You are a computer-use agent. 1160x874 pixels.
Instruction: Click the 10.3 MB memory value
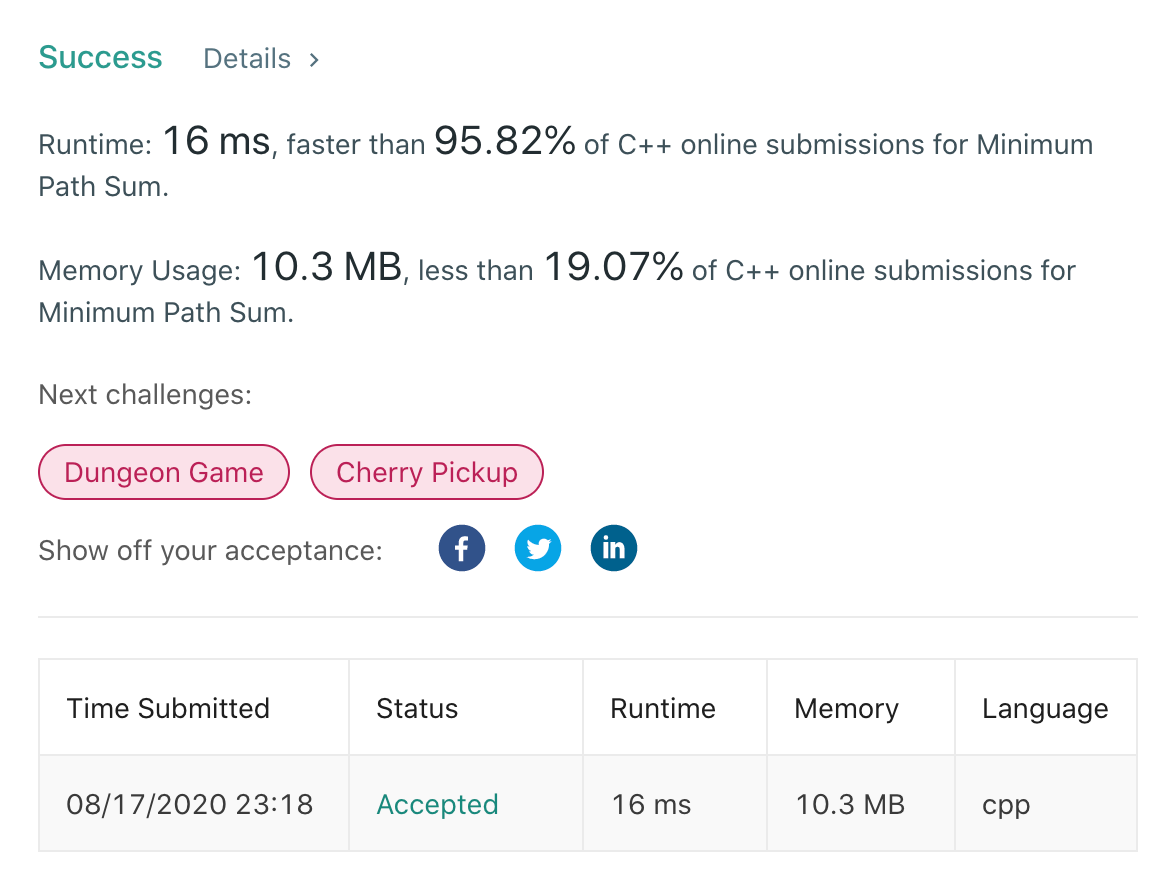(x=849, y=803)
